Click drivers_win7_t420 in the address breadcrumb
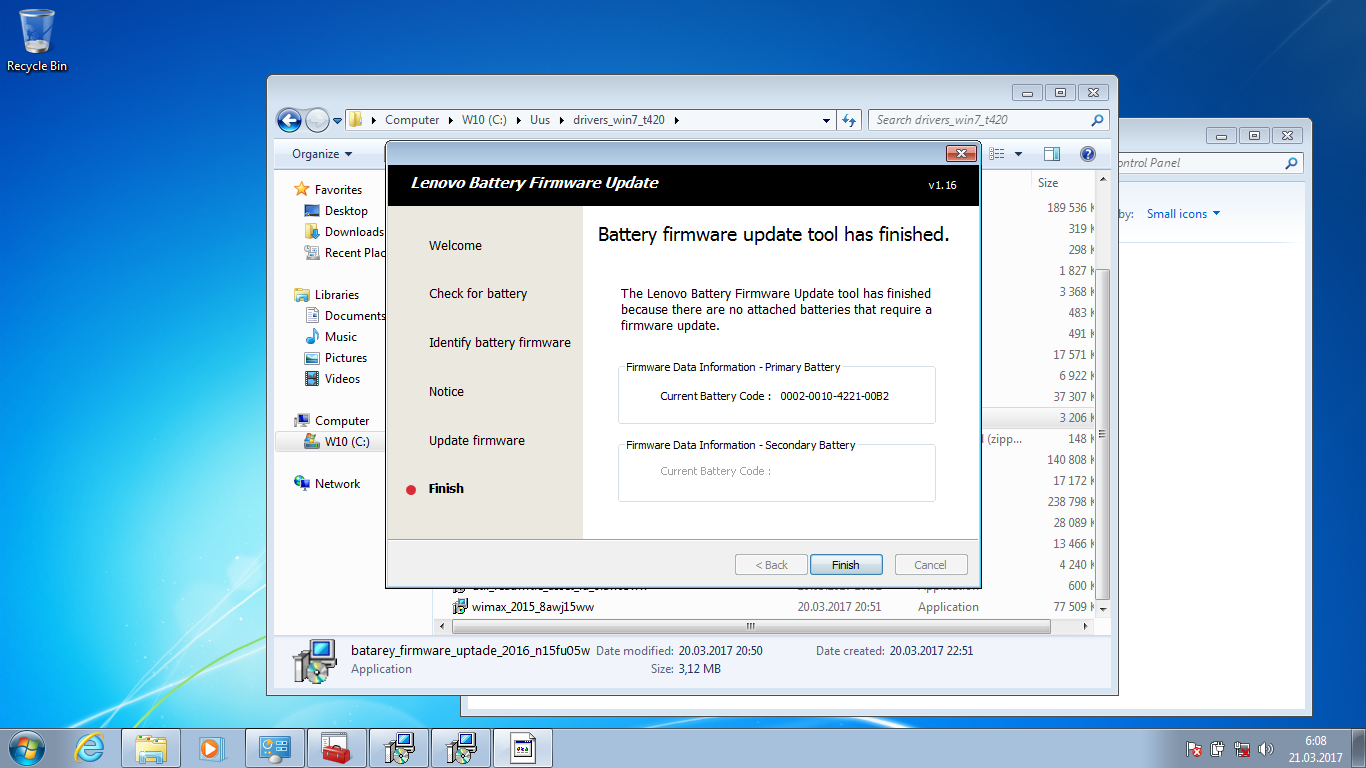The image size is (1366, 768). click(618, 120)
